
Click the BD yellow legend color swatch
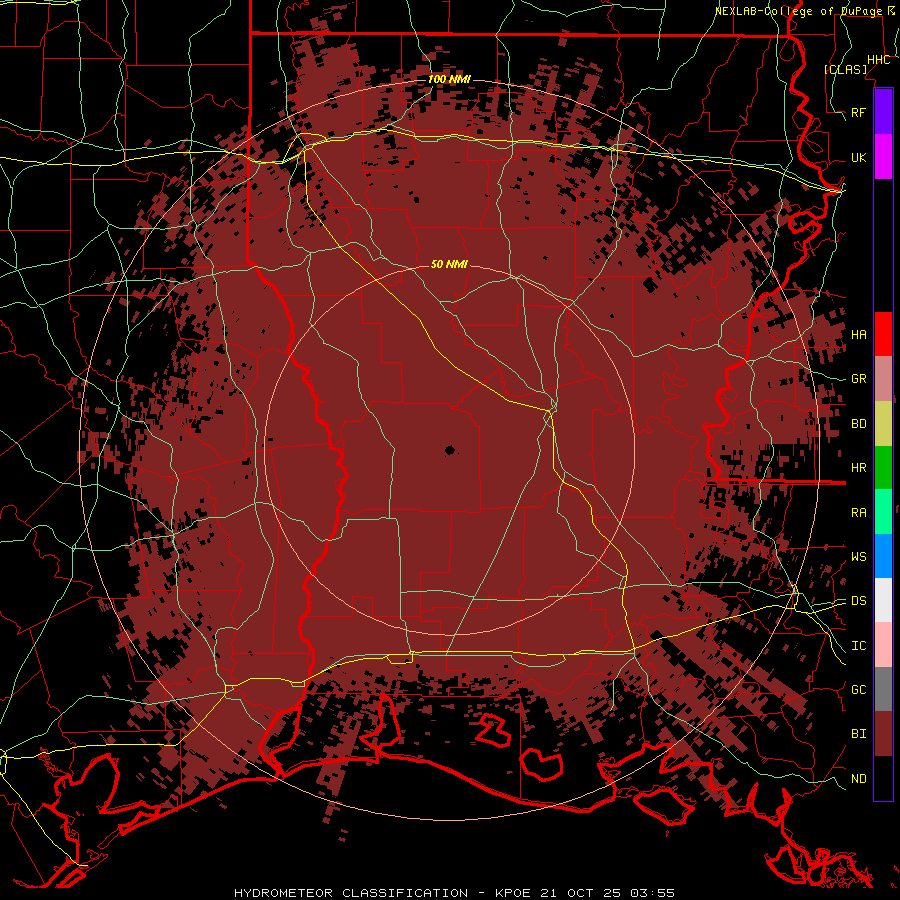883,424
